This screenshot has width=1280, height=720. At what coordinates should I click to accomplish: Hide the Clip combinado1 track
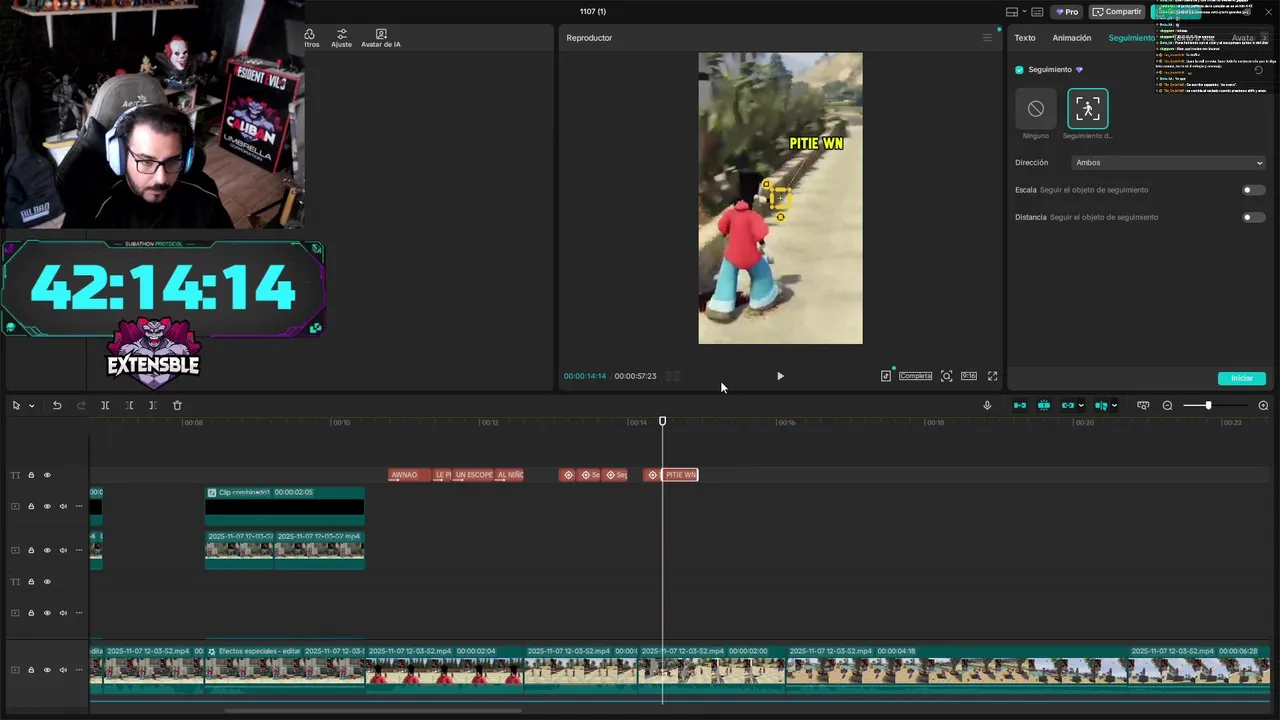pos(47,506)
